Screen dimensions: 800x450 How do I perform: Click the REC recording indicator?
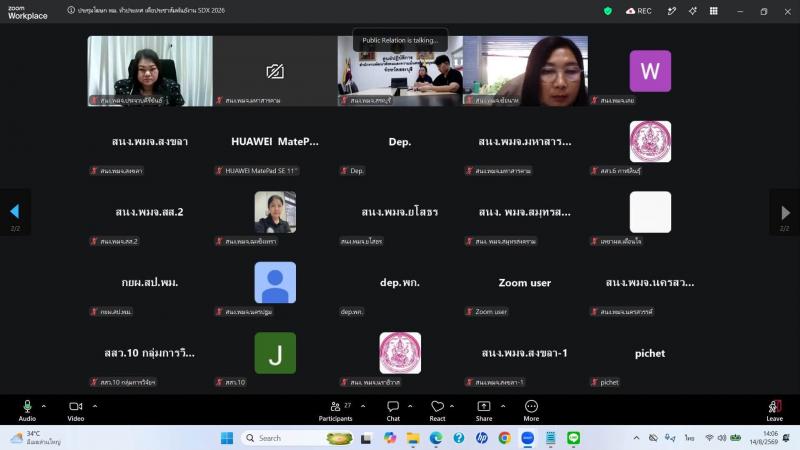pos(639,11)
